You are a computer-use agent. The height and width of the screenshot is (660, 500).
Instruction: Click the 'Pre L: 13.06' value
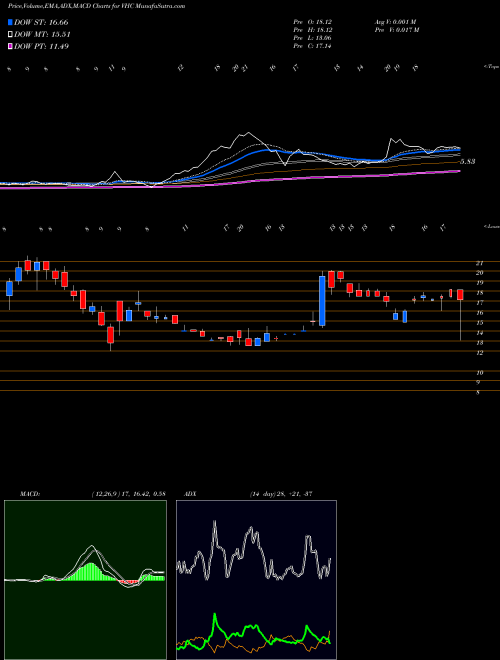(x=314, y=38)
